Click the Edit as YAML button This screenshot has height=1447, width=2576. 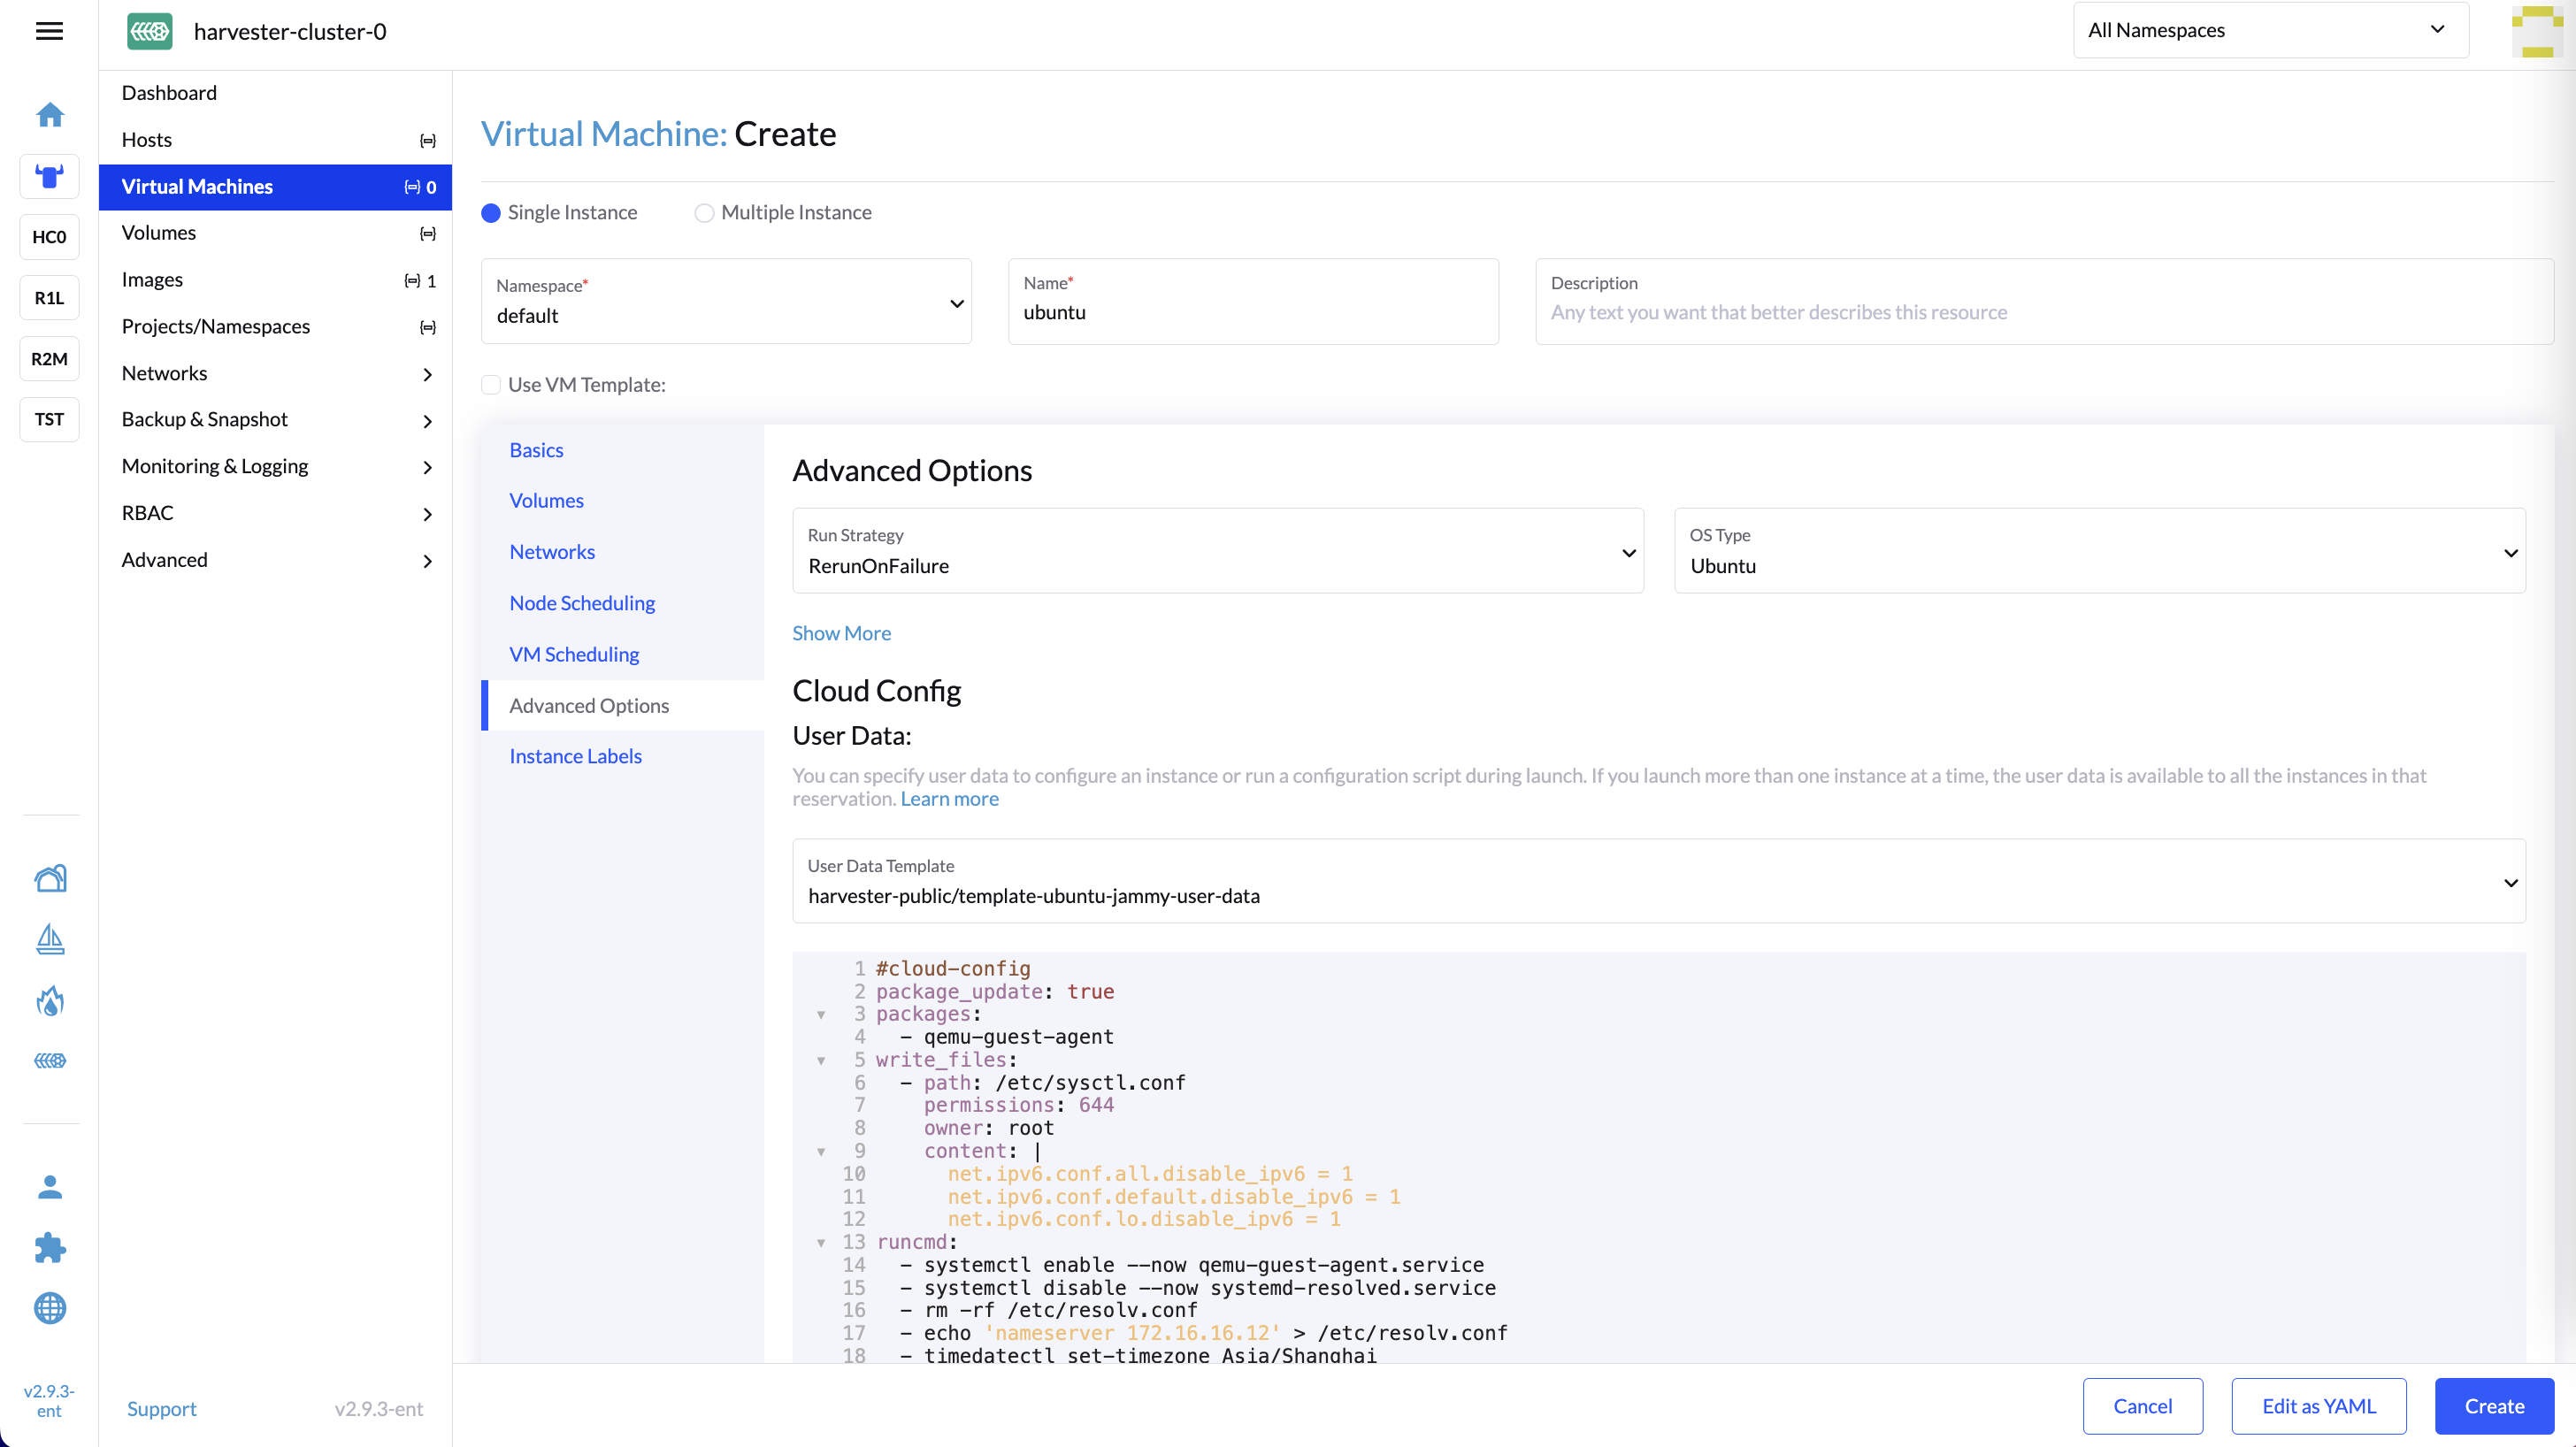point(2318,1406)
